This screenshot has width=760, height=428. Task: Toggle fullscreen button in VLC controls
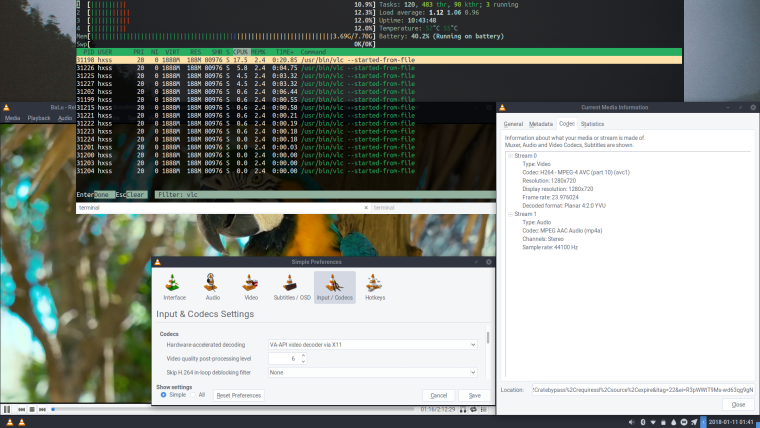(x=463, y=410)
